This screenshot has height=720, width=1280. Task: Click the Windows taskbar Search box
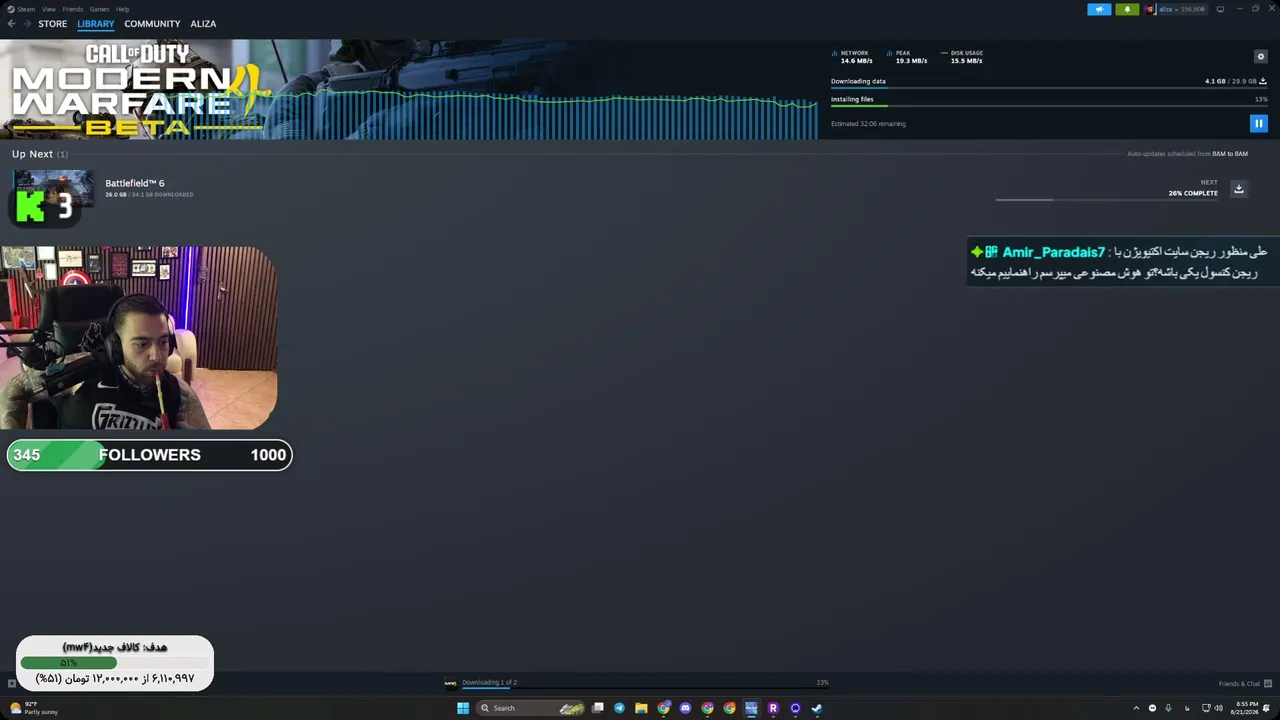(532, 708)
